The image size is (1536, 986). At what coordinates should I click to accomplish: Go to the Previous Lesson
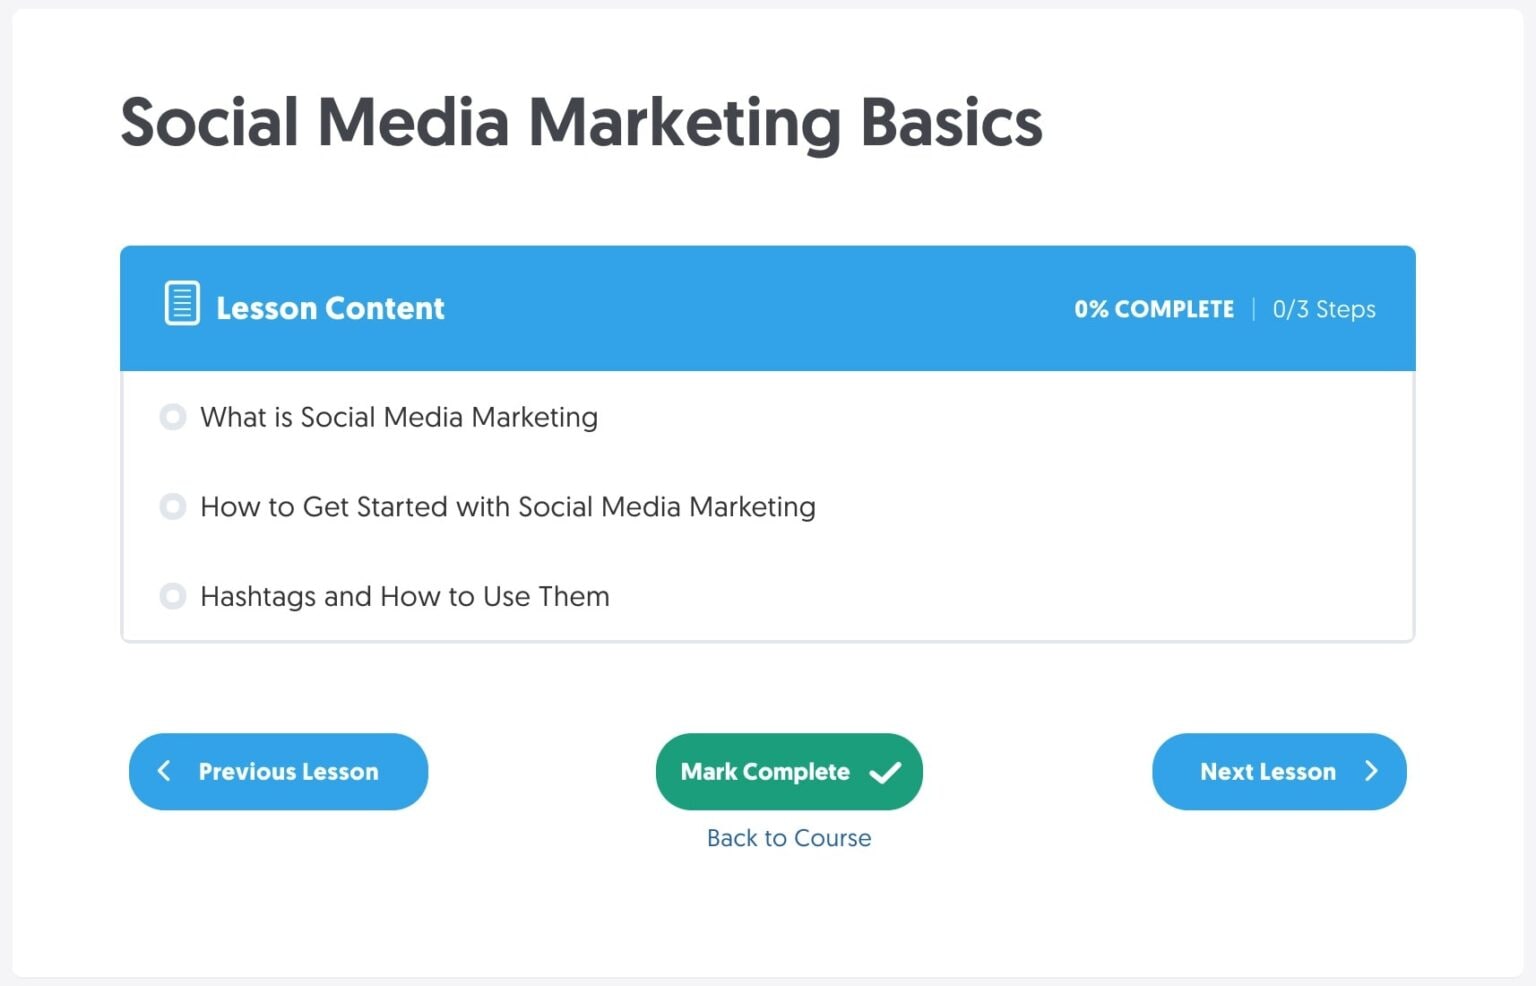point(278,771)
